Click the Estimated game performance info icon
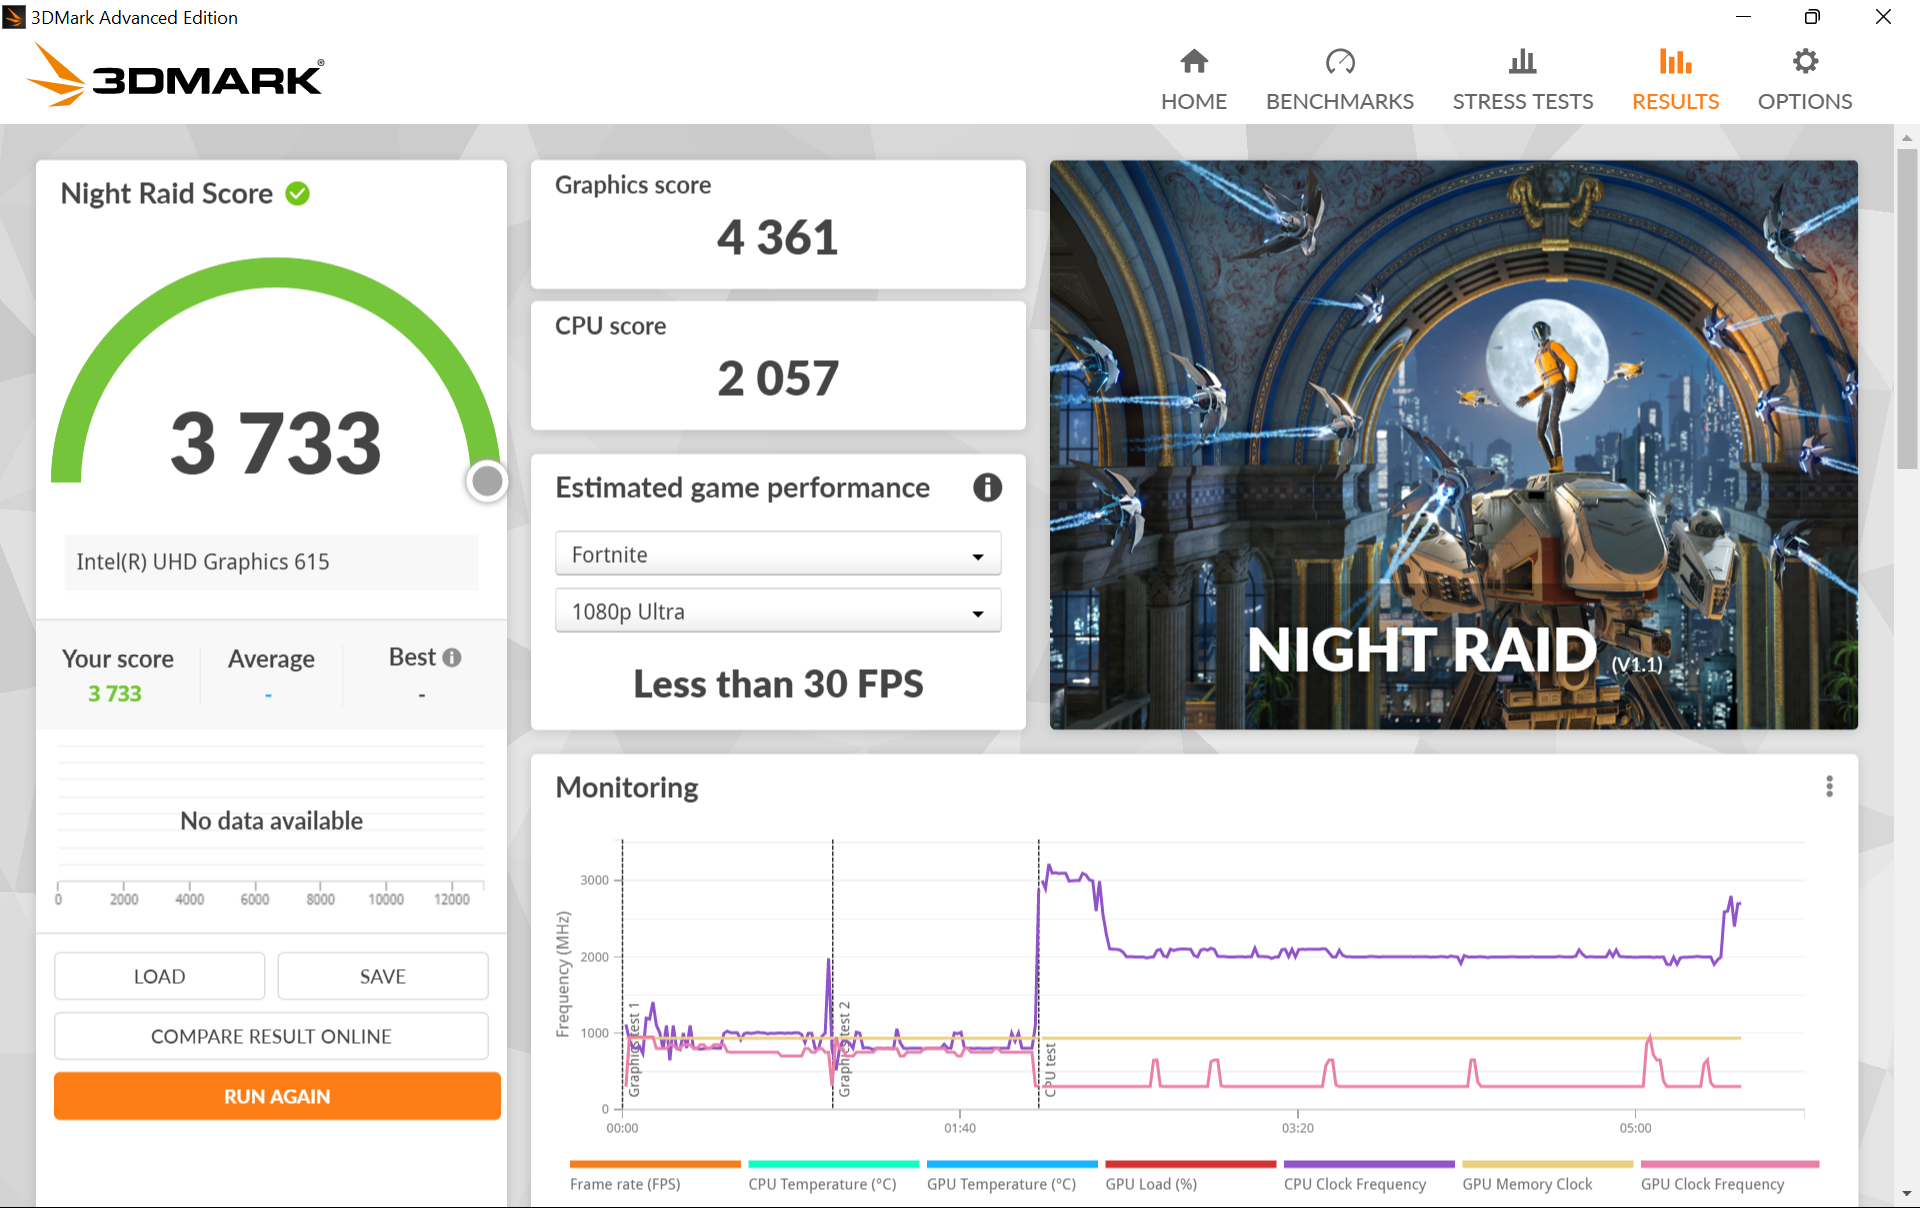The width and height of the screenshot is (1920, 1208). pyautogui.click(x=987, y=488)
